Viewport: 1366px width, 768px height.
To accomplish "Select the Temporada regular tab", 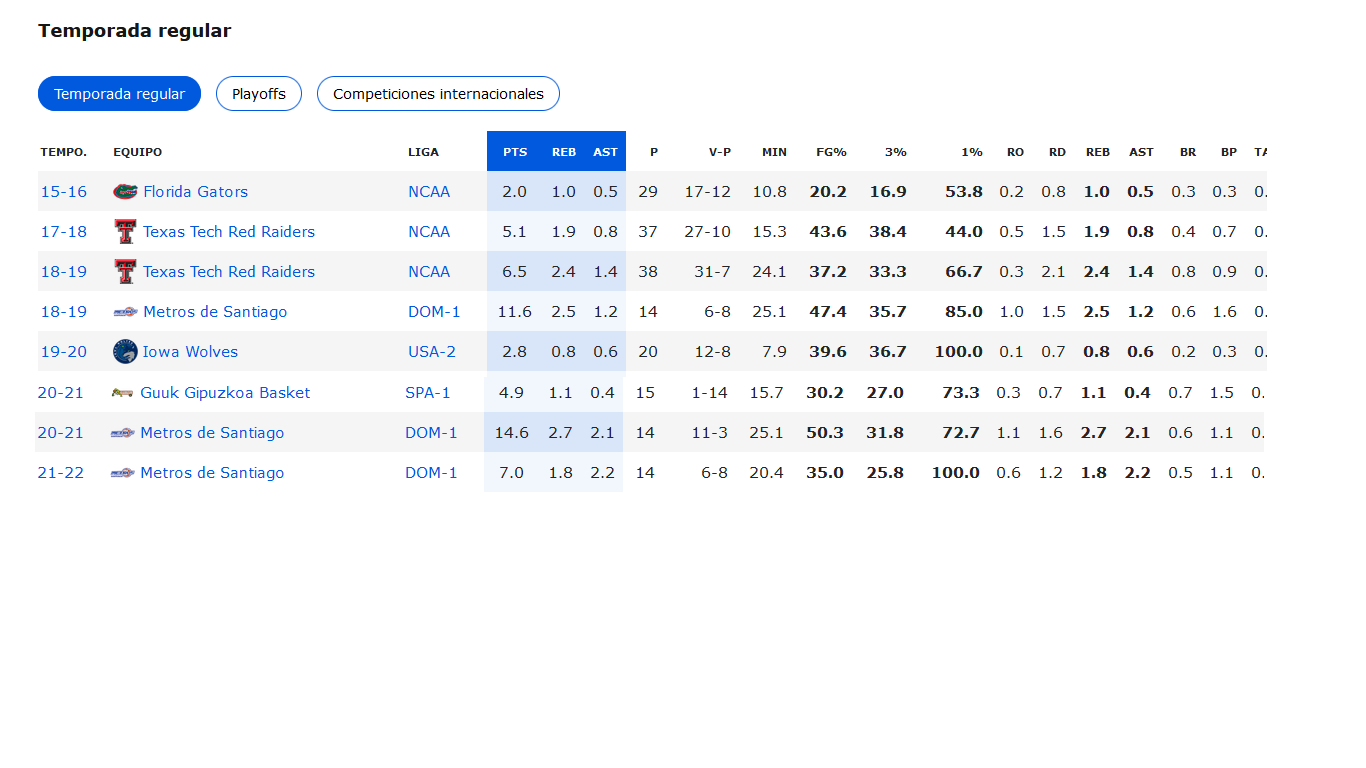I will click(119, 94).
